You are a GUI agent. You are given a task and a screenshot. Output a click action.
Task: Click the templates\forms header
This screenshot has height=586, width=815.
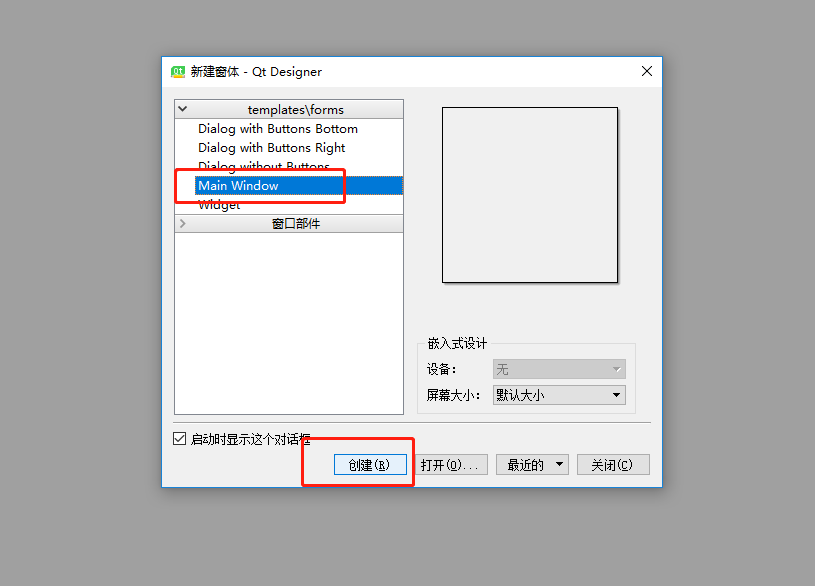295,110
